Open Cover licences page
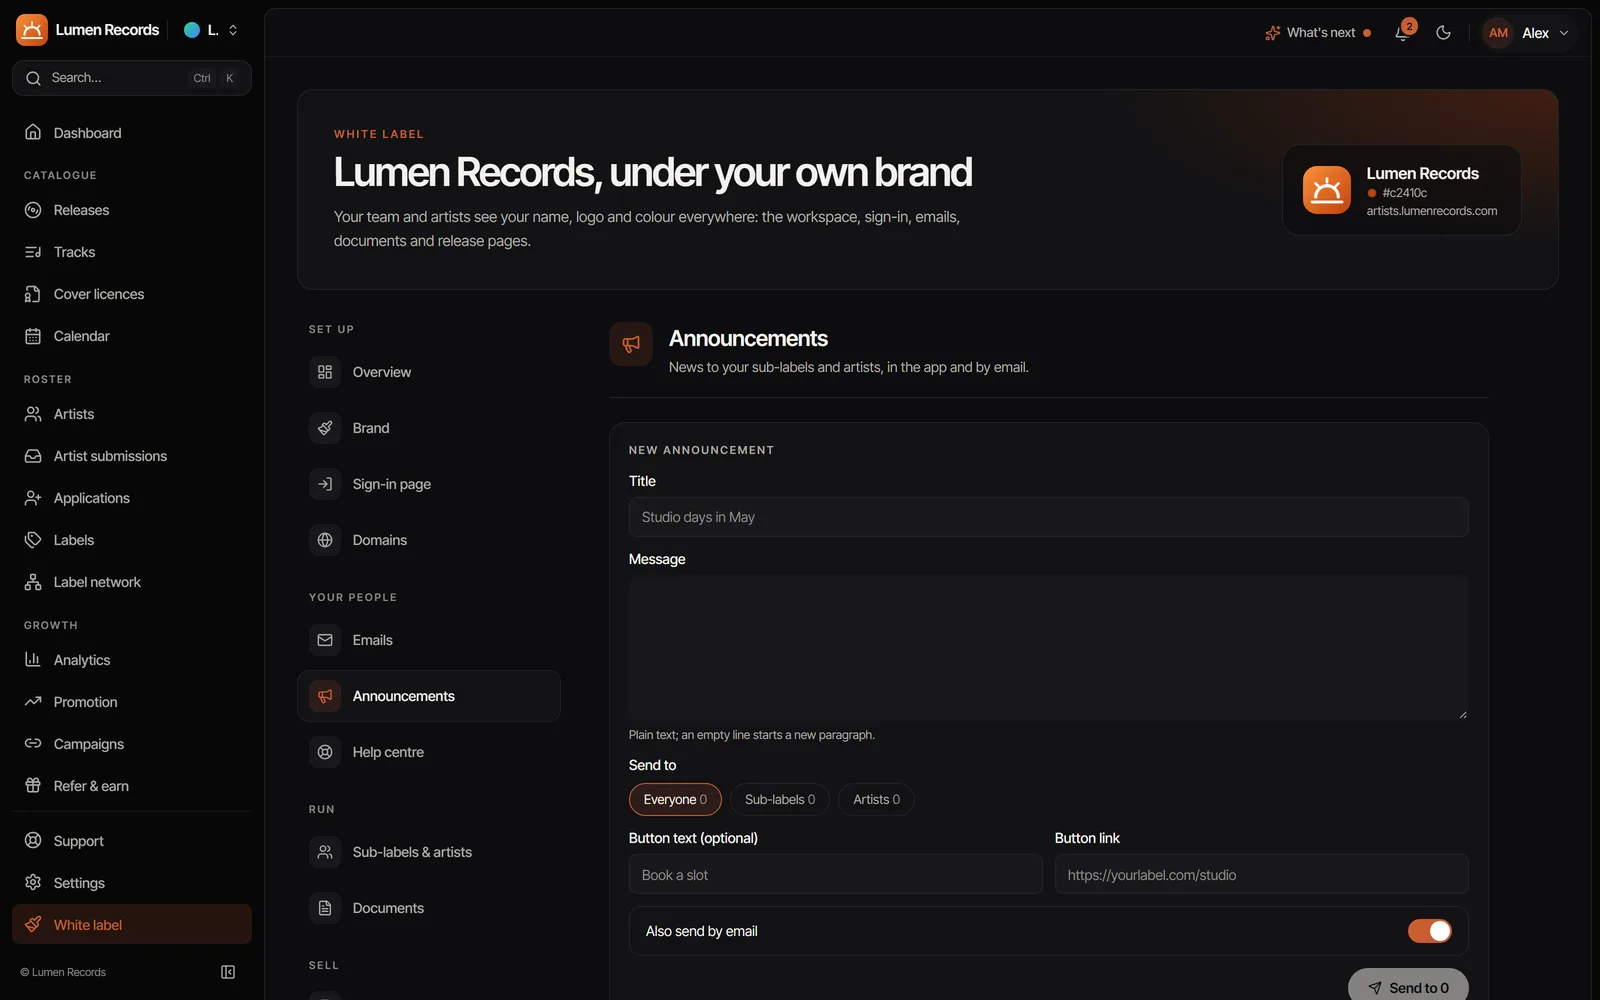The height and width of the screenshot is (1000, 1600). pos(132,294)
